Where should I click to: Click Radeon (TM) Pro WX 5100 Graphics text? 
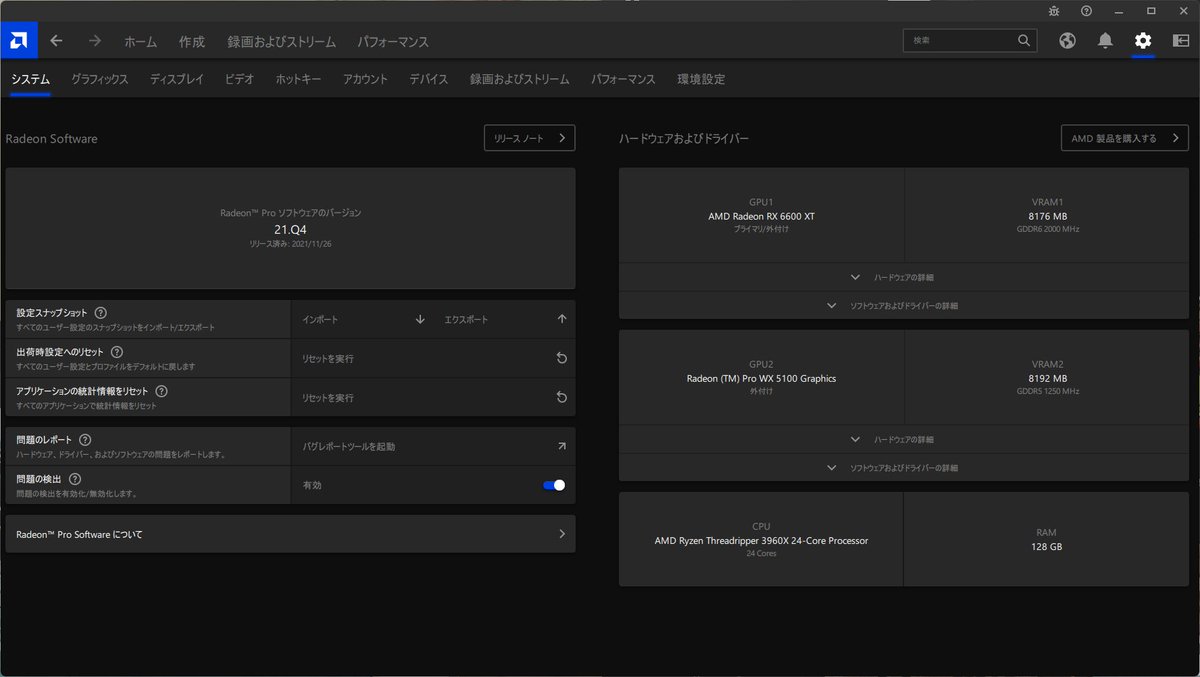click(761, 378)
